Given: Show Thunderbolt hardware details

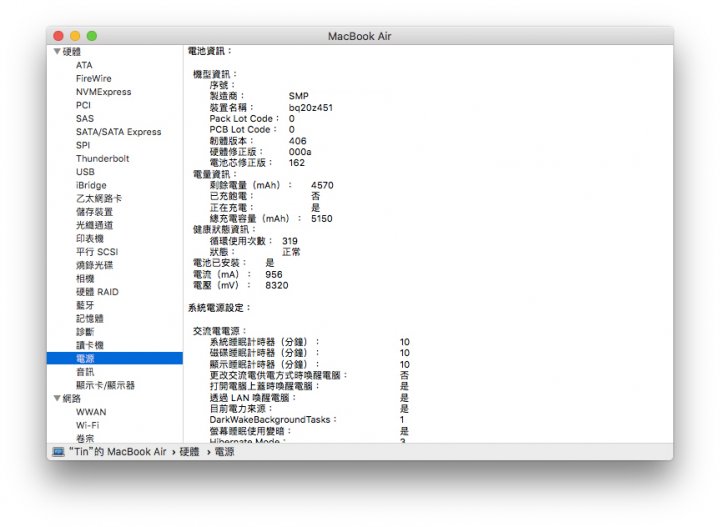Looking at the screenshot, I should (x=102, y=158).
